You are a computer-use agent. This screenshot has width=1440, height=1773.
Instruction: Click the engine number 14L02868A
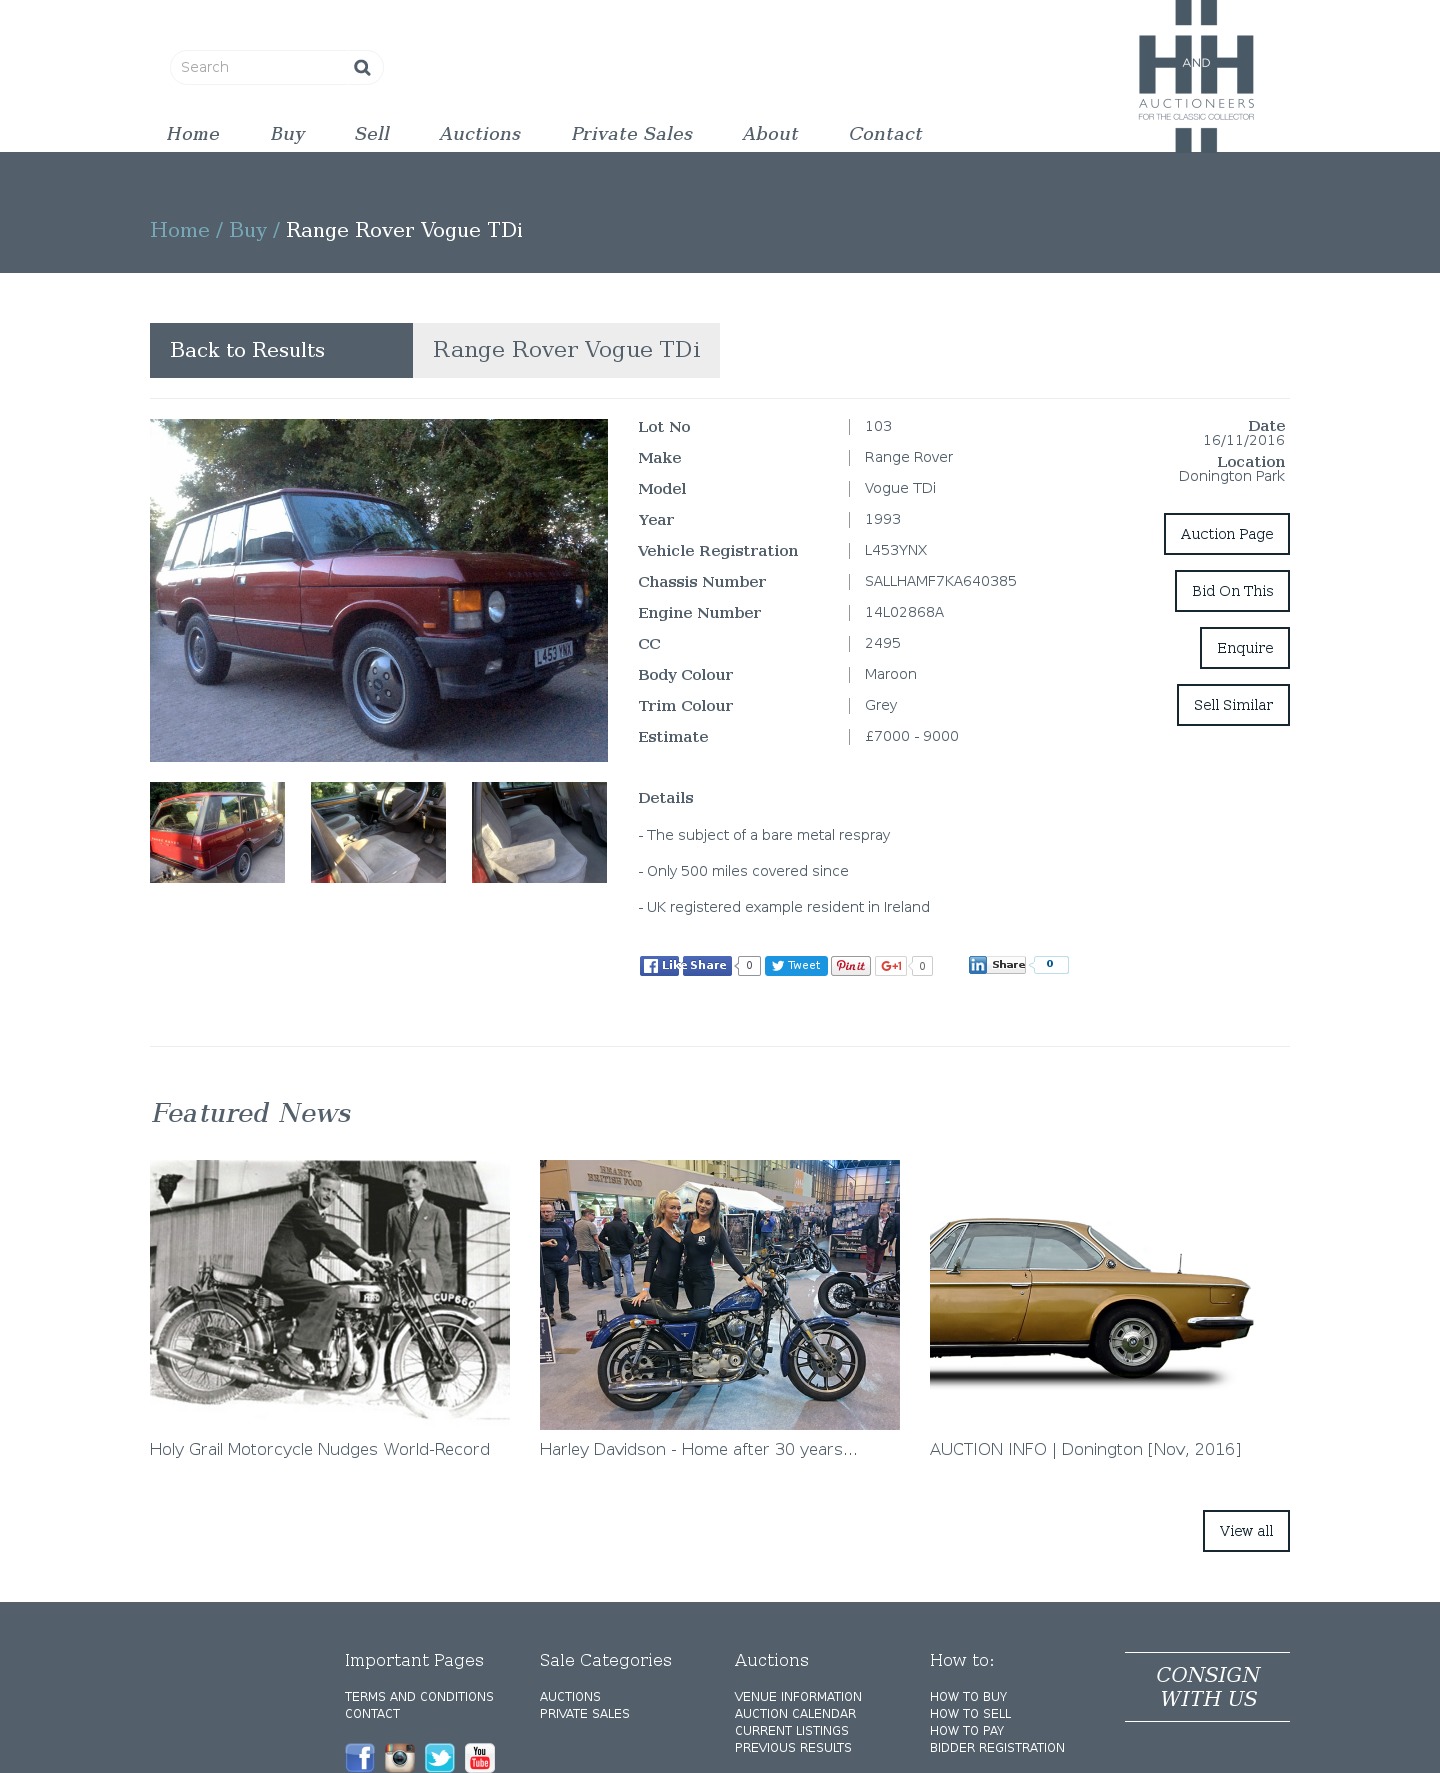[x=904, y=612]
